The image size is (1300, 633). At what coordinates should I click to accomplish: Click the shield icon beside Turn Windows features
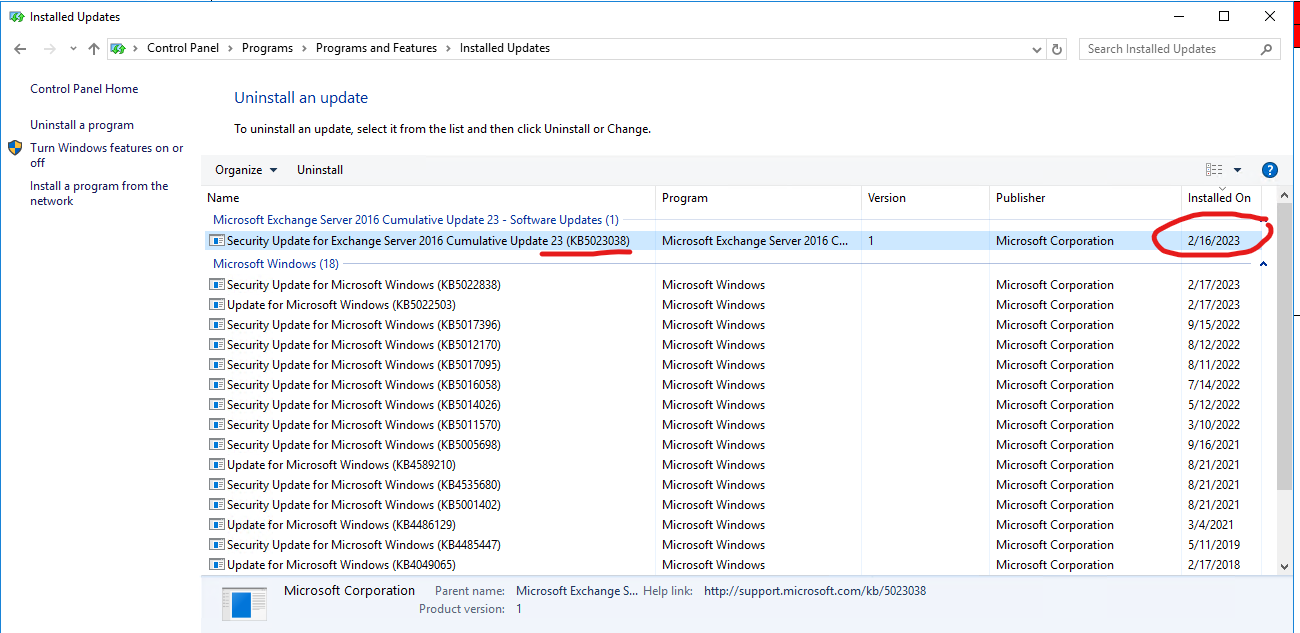(x=15, y=148)
